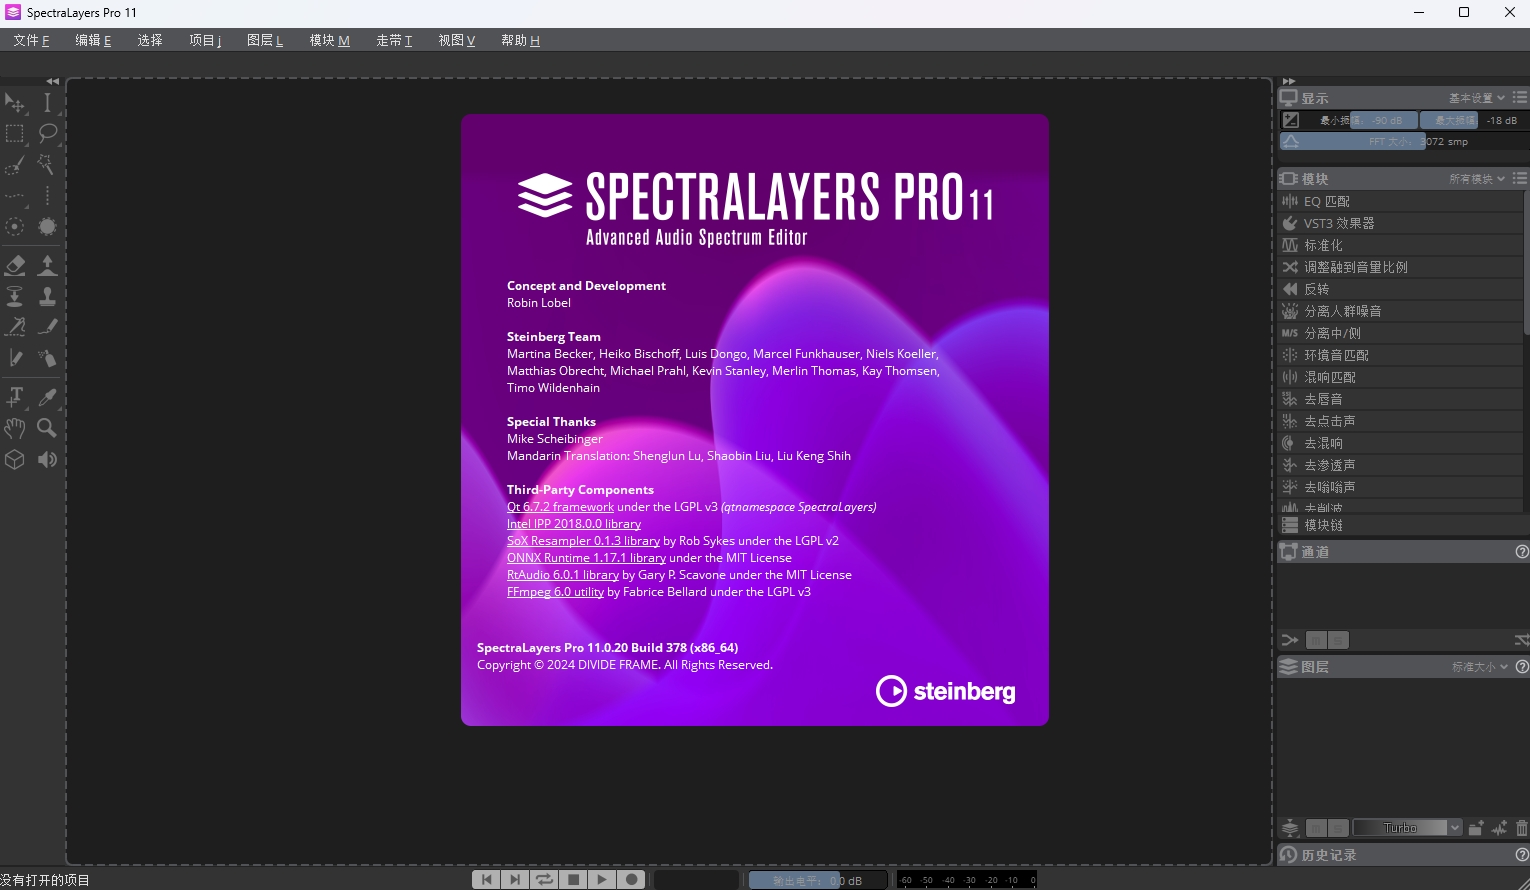The width and height of the screenshot is (1530, 890).
Task: Select the Eyedropper frequency tool
Action: click(47, 397)
